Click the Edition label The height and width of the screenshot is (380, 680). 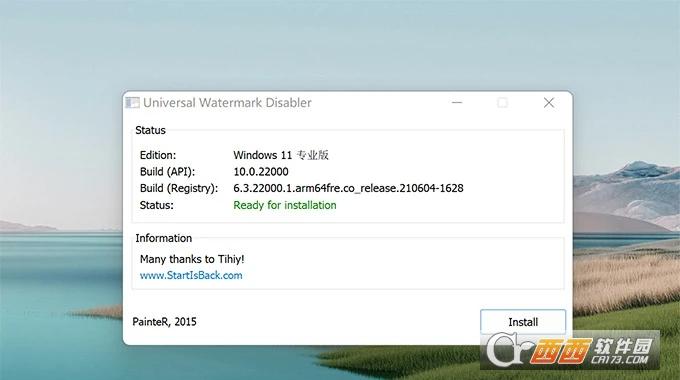click(x=158, y=155)
